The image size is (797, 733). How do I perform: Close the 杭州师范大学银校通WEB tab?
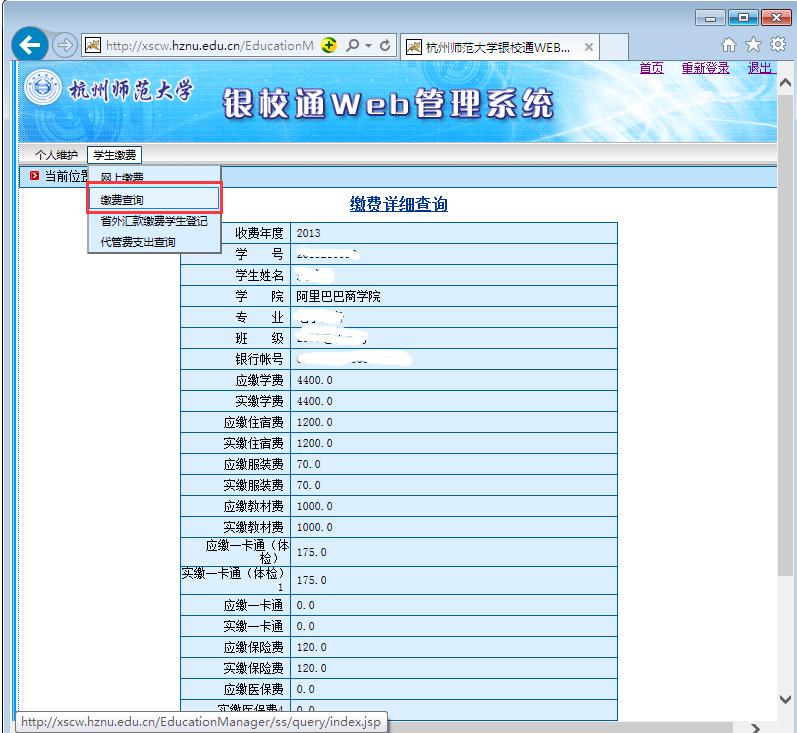[589, 47]
